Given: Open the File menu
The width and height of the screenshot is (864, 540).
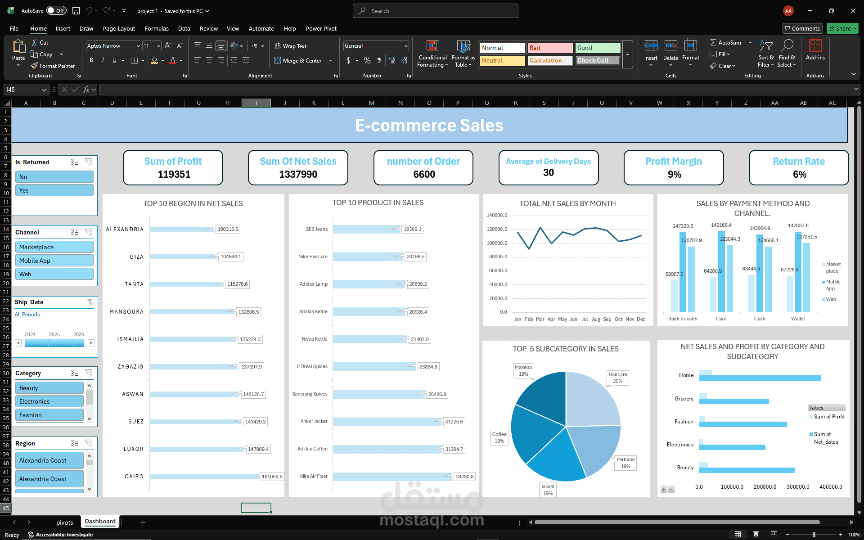Looking at the screenshot, I should click(14, 29).
